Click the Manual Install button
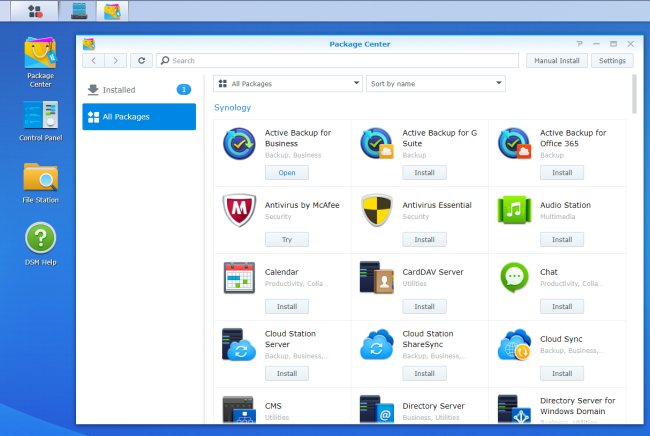Viewport: 650px width, 436px height. click(556, 61)
